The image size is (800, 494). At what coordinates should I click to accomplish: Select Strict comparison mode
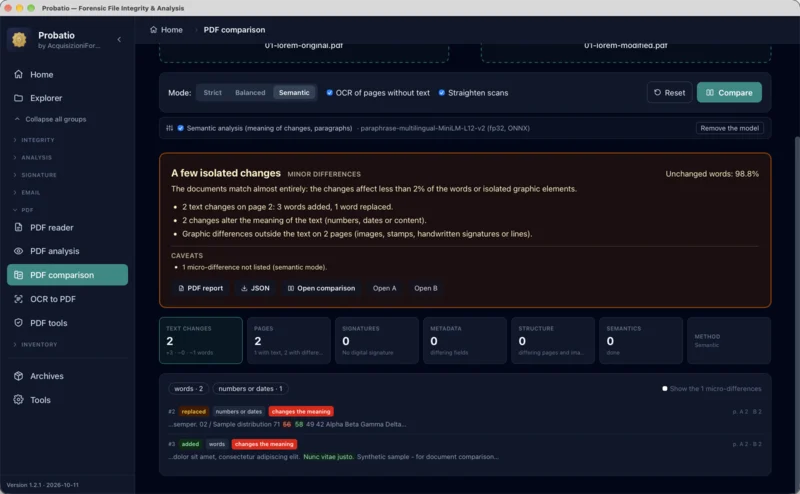[212, 93]
